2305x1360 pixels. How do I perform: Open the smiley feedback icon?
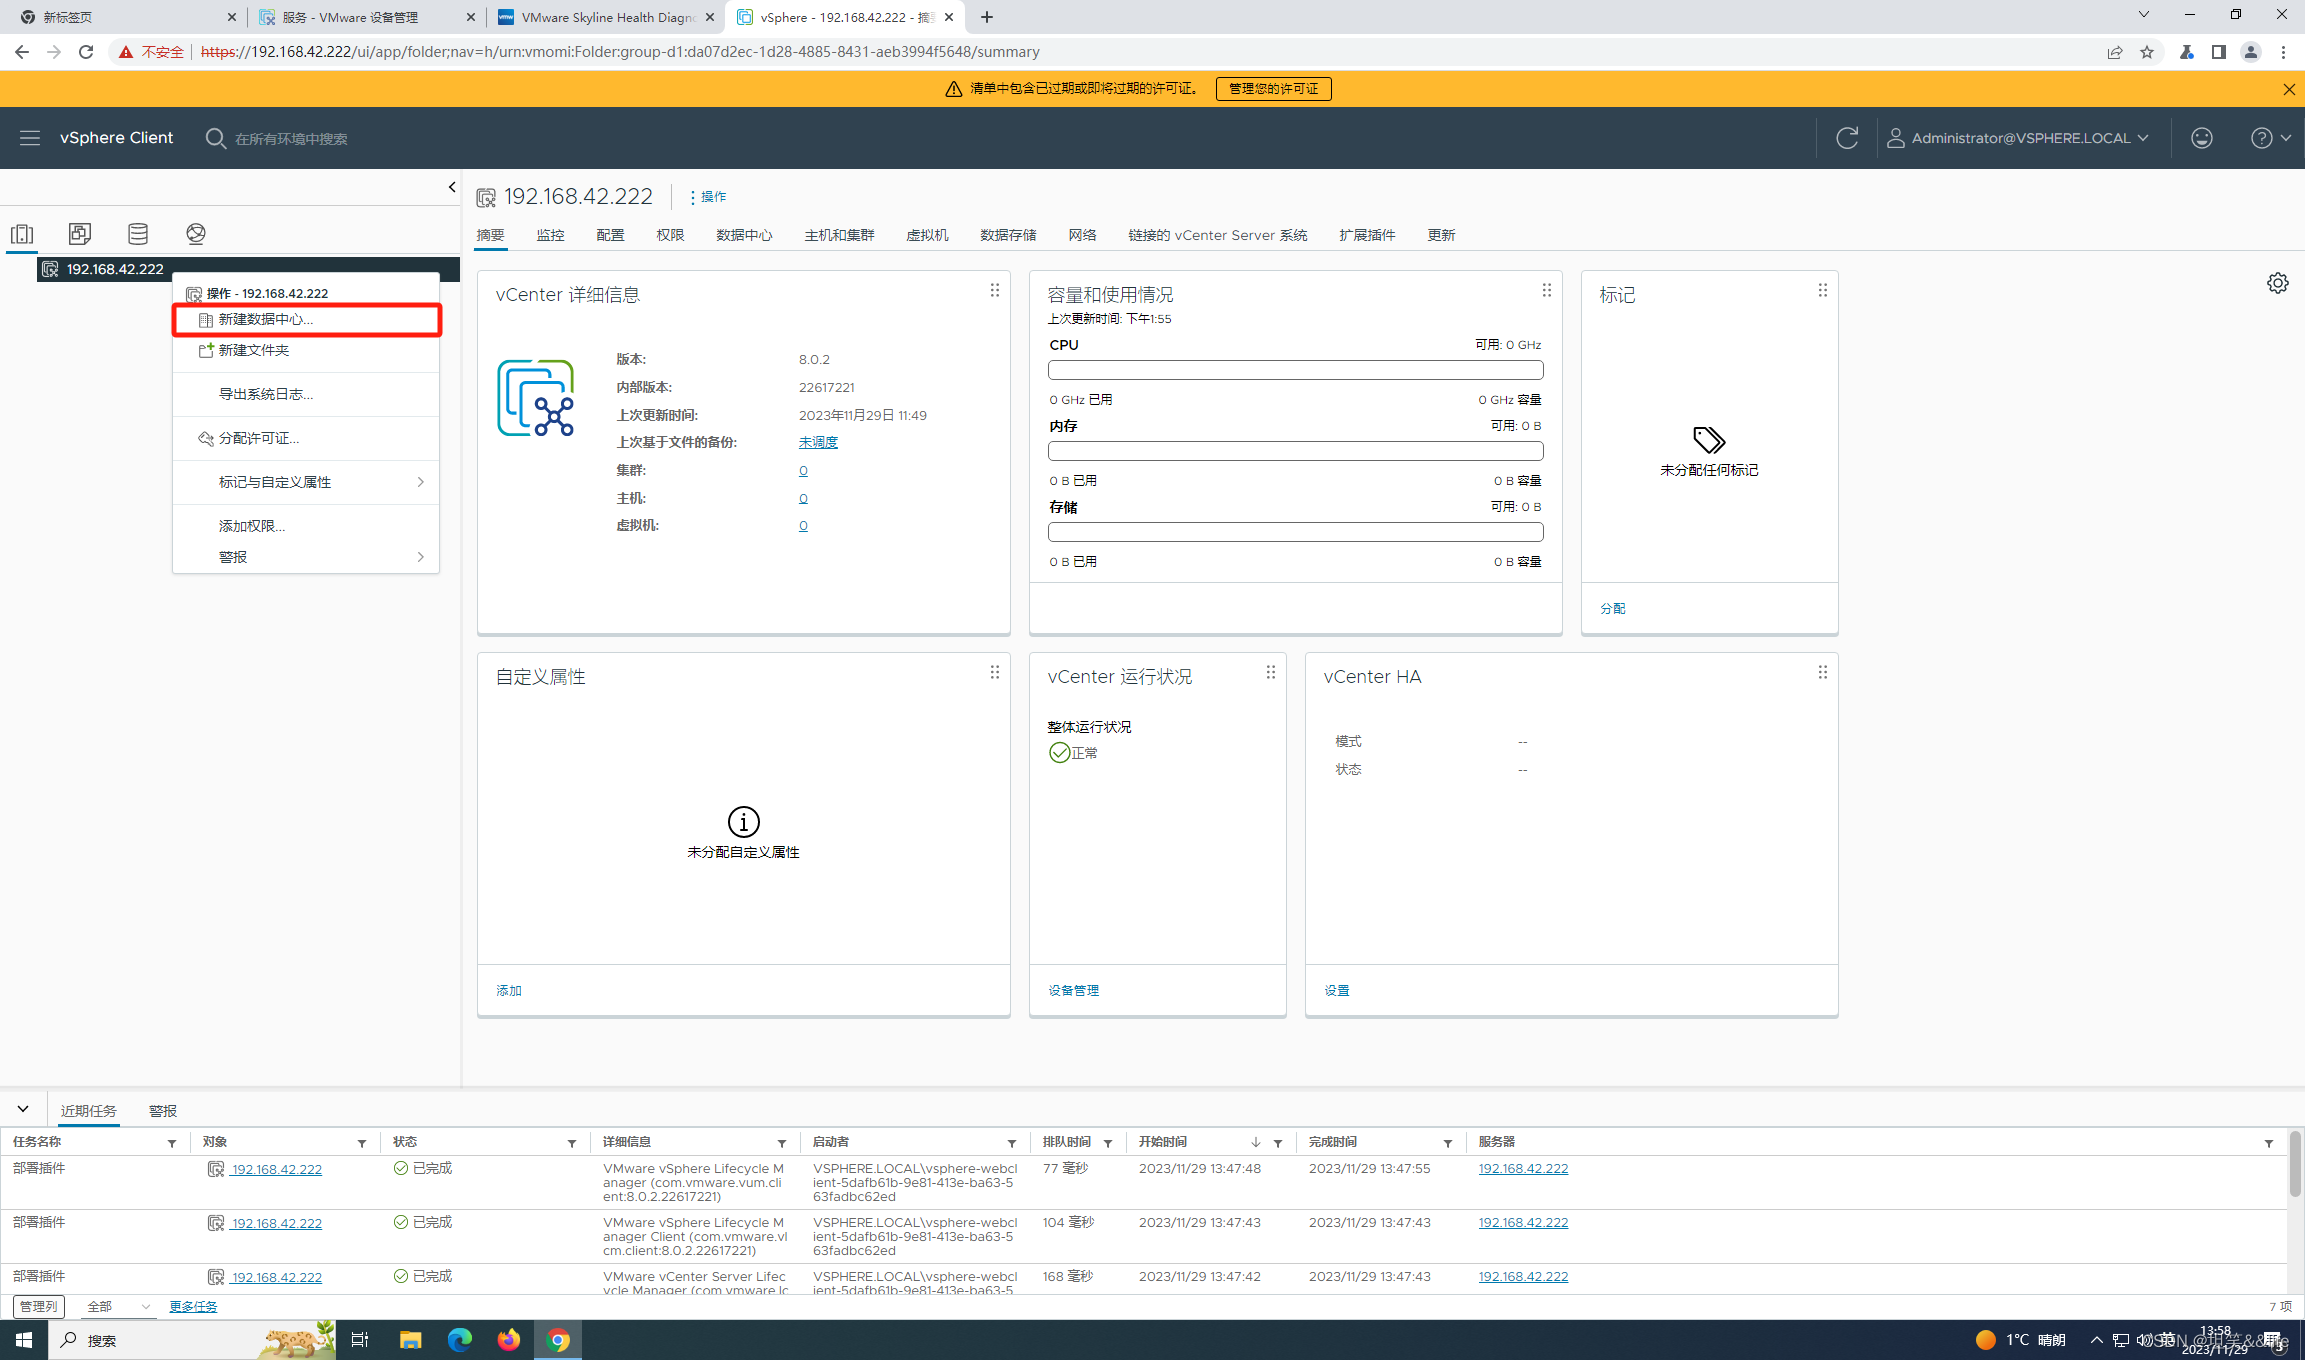coord(2201,138)
